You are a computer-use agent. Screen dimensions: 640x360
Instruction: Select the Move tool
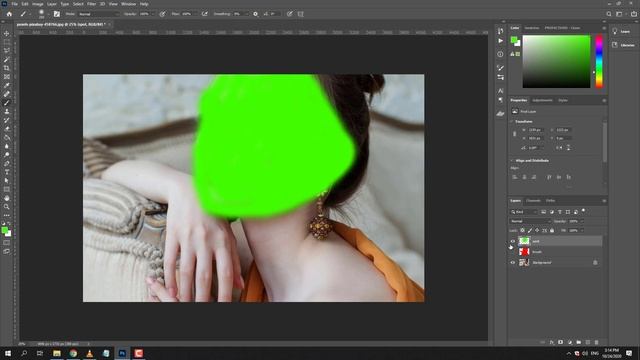(7, 33)
